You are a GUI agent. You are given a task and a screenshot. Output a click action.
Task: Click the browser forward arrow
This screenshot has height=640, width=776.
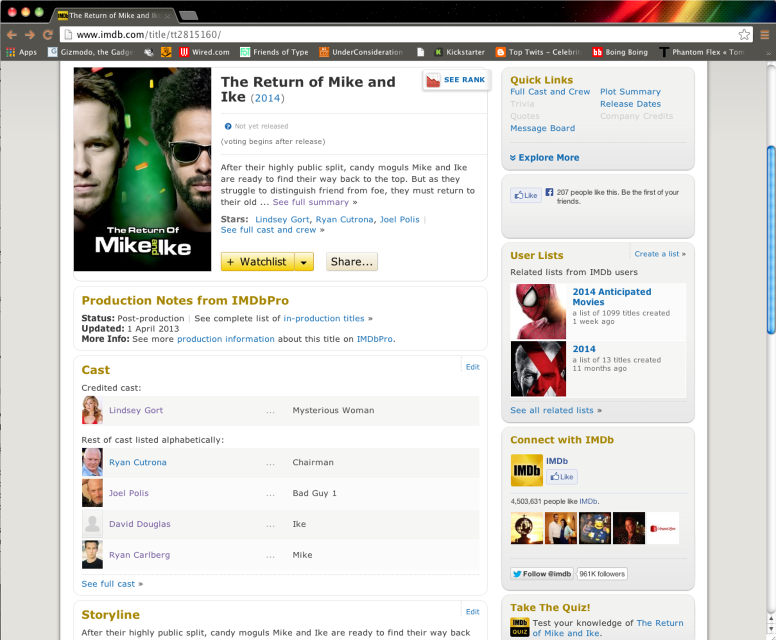coord(30,35)
